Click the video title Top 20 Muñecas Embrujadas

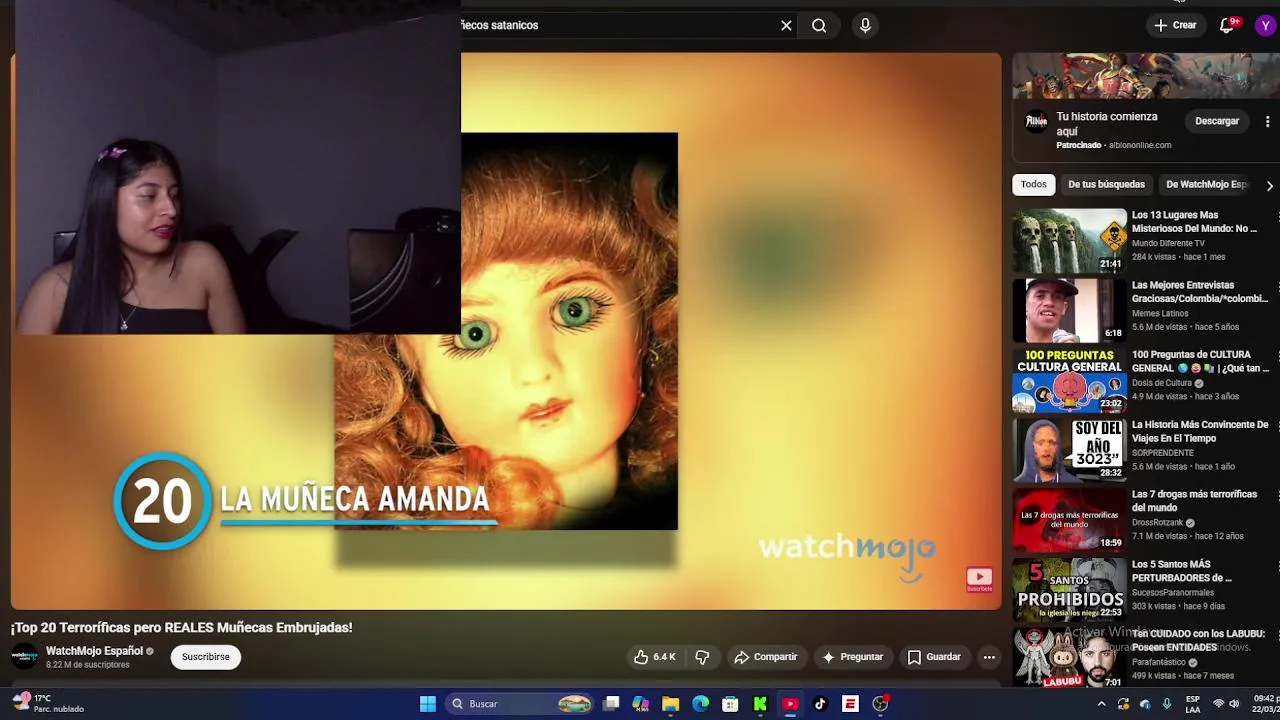click(181, 627)
